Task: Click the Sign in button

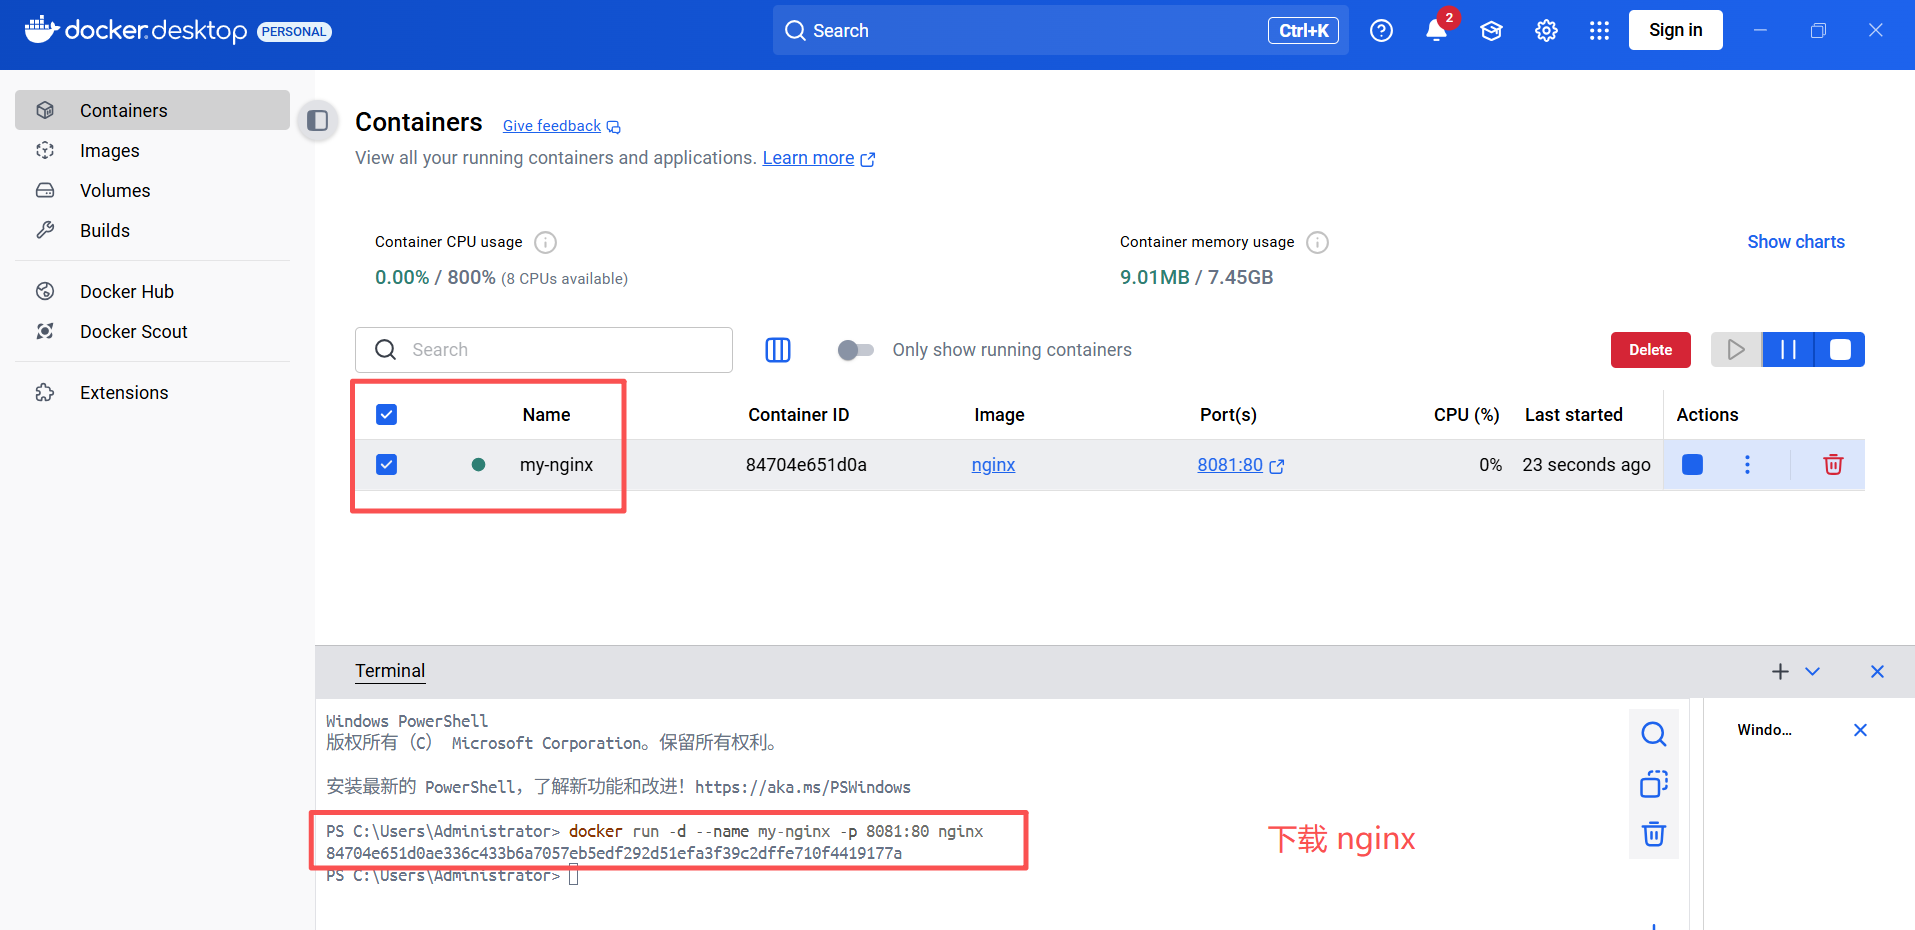Action: pos(1675,30)
